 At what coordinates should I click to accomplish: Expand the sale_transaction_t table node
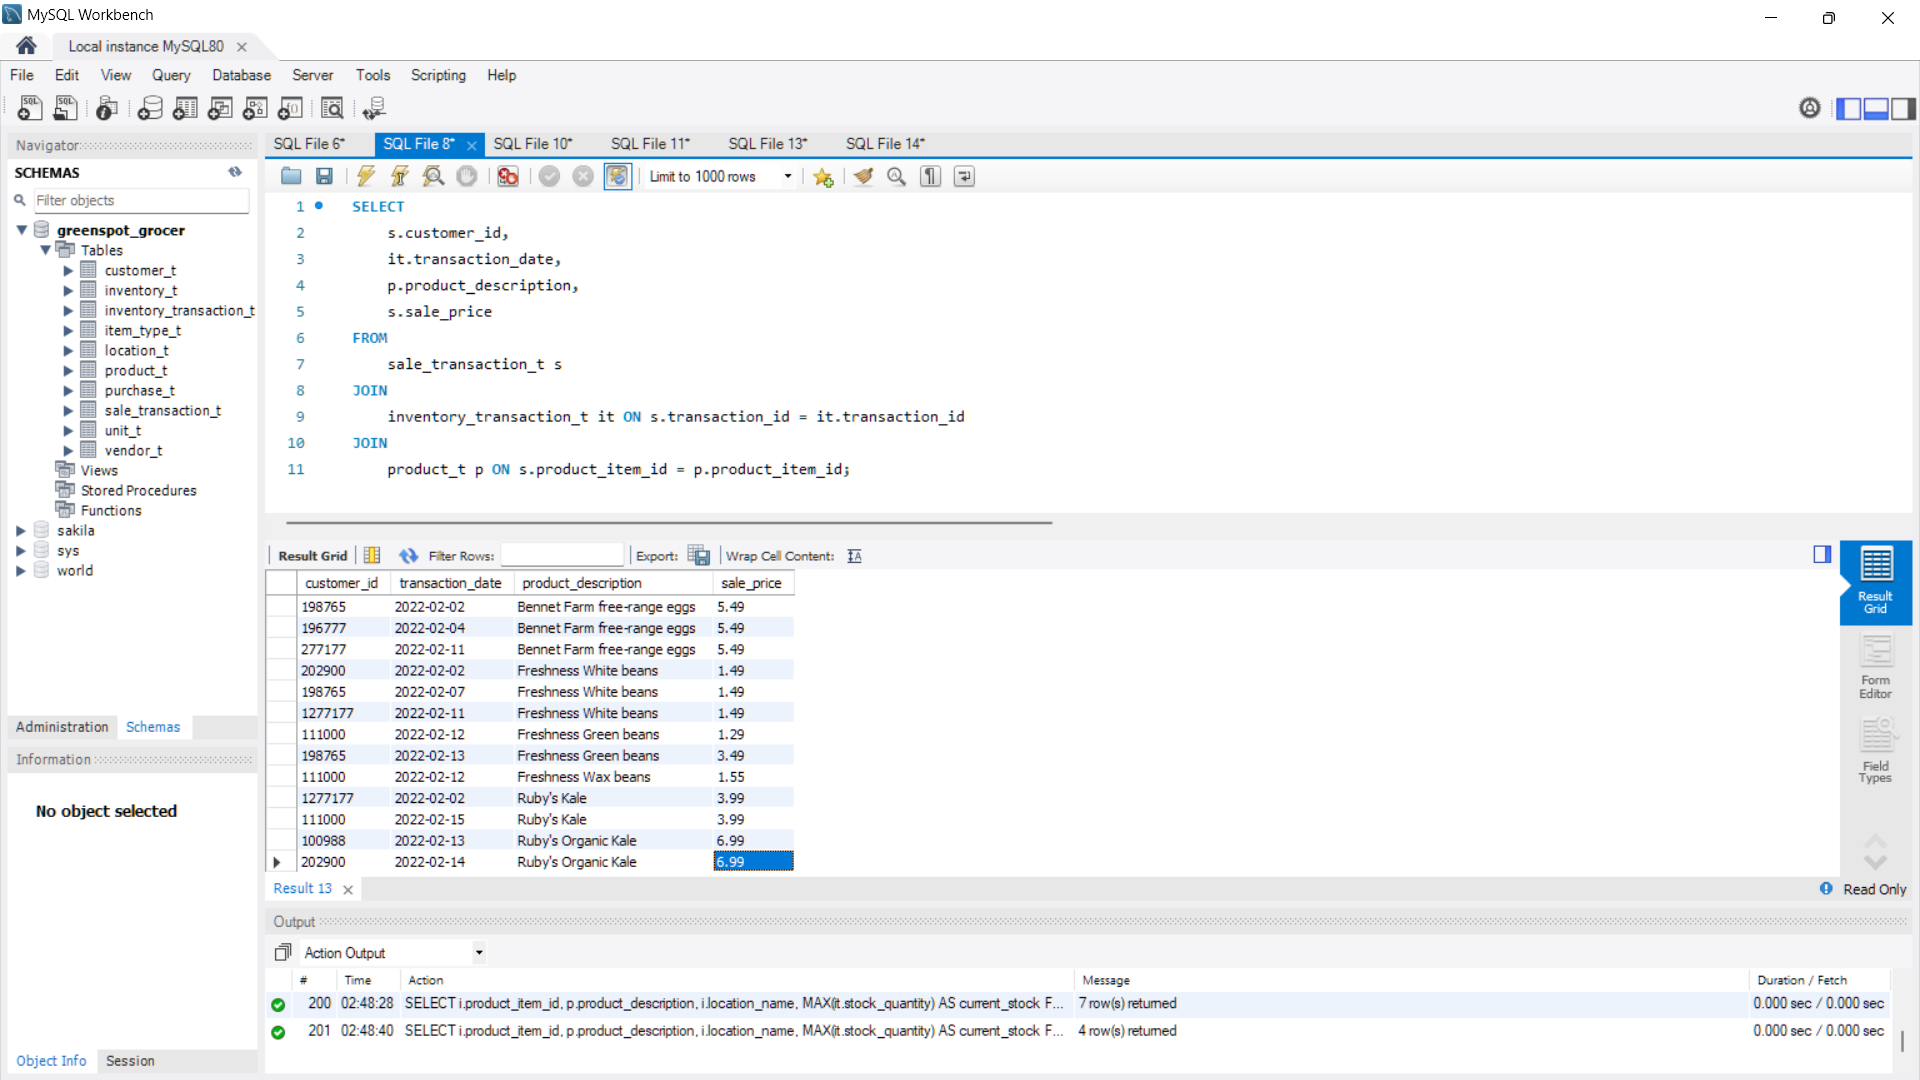click(x=68, y=411)
